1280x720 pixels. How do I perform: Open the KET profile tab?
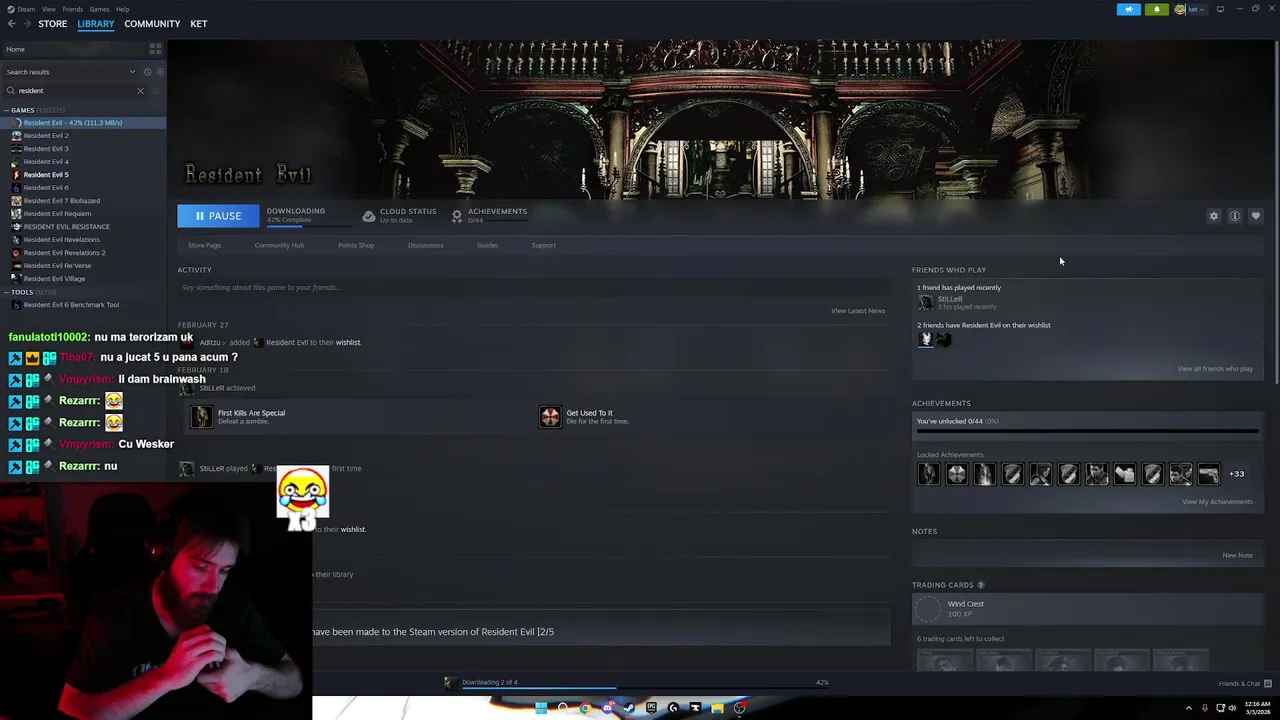pyautogui.click(x=199, y=24)
